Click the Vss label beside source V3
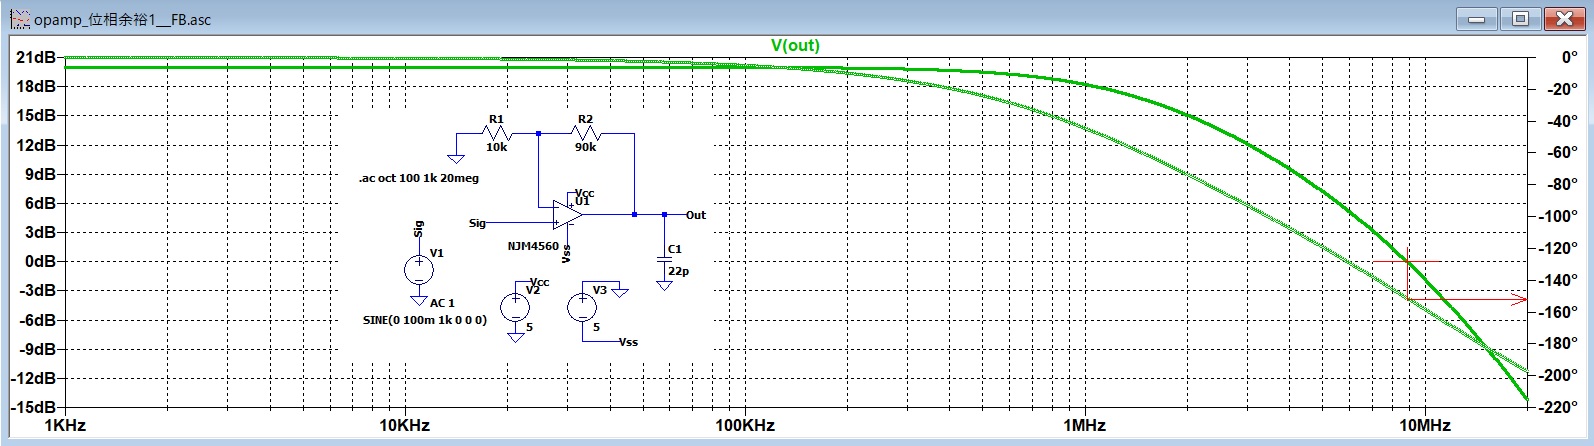Viewport: 1594px width, 446px height. (x=628, y=342)
